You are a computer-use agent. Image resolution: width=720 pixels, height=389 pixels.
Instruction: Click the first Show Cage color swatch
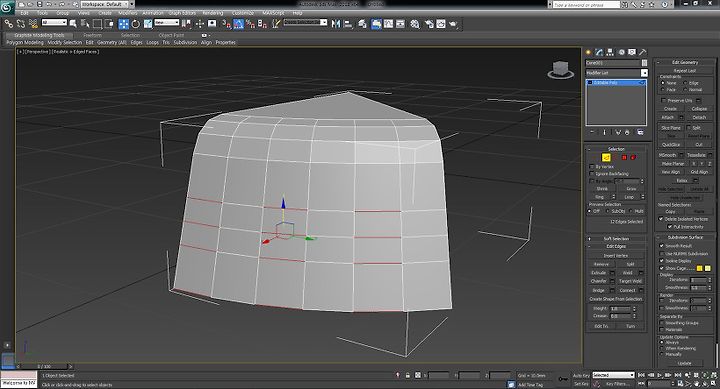699,268
